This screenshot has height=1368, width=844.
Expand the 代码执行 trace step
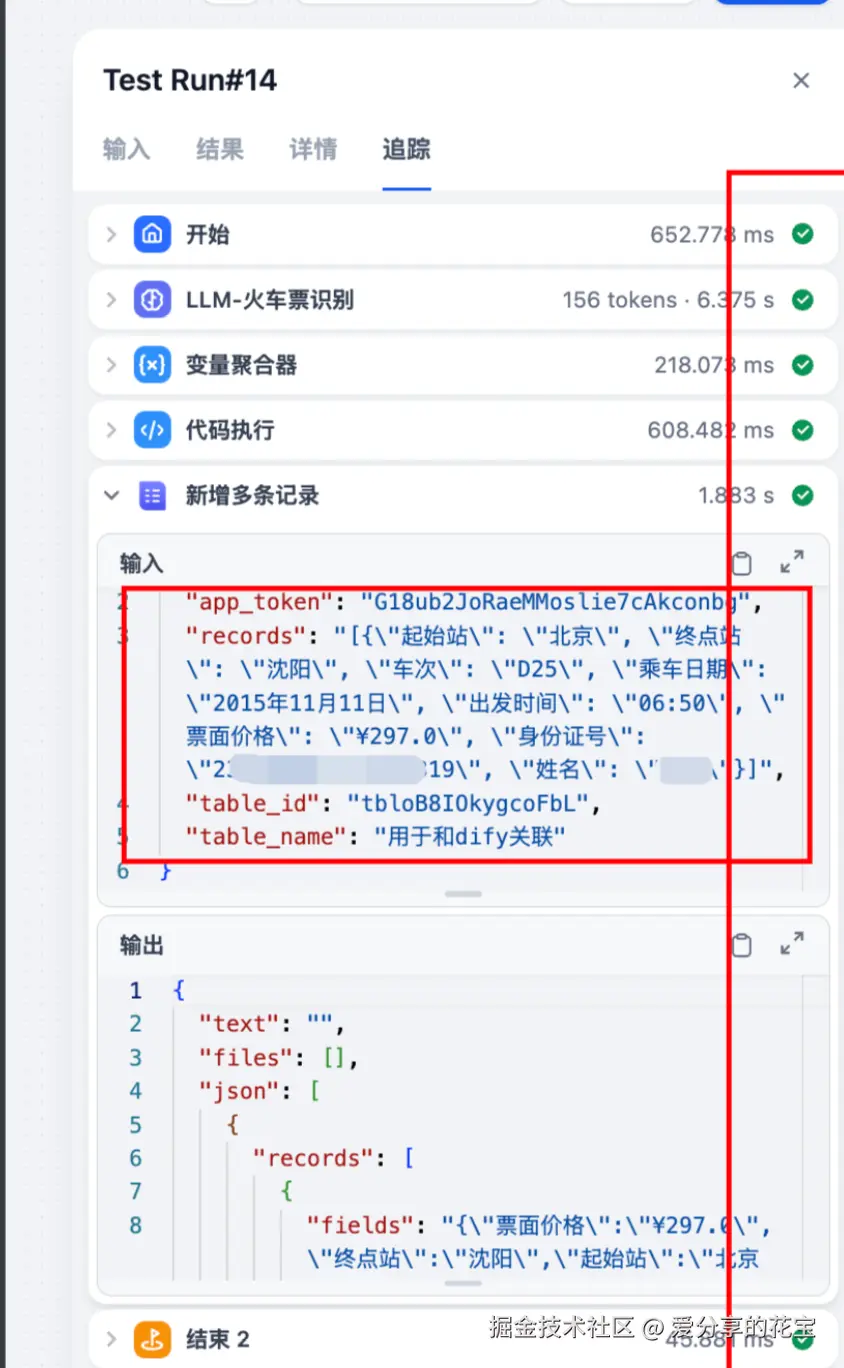(x=112, y=430)
